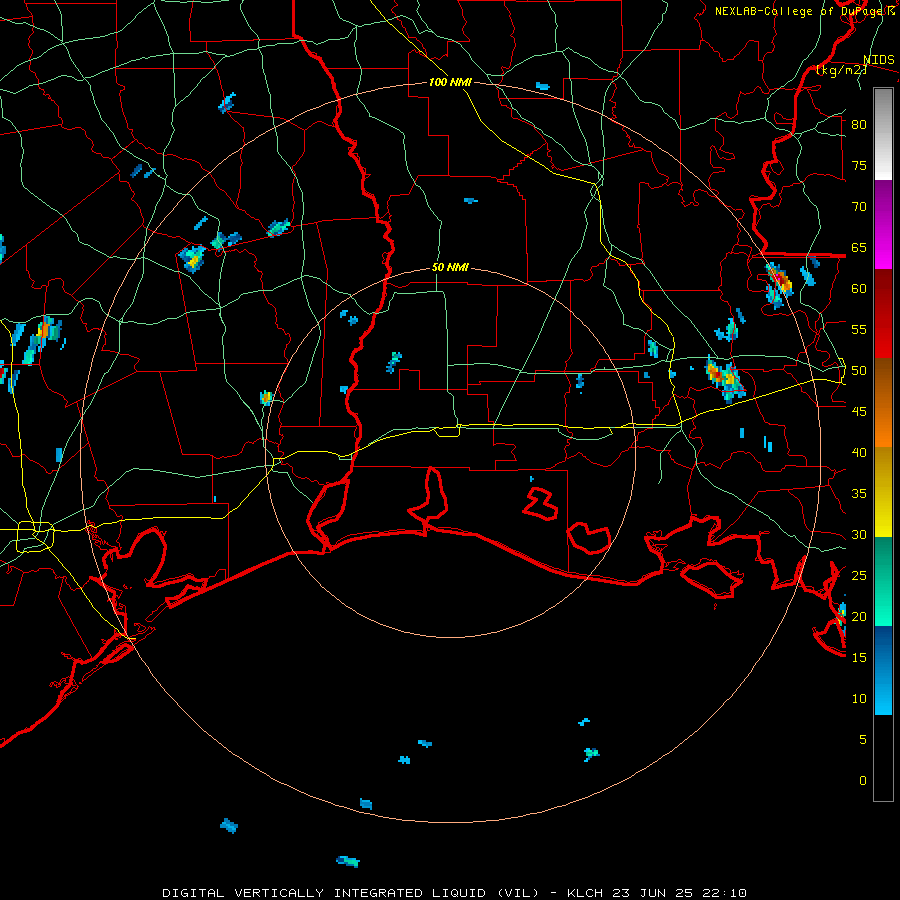Select the white-gray segment of the color bar
Screen dimensions: 900x900
pos(883,134)
